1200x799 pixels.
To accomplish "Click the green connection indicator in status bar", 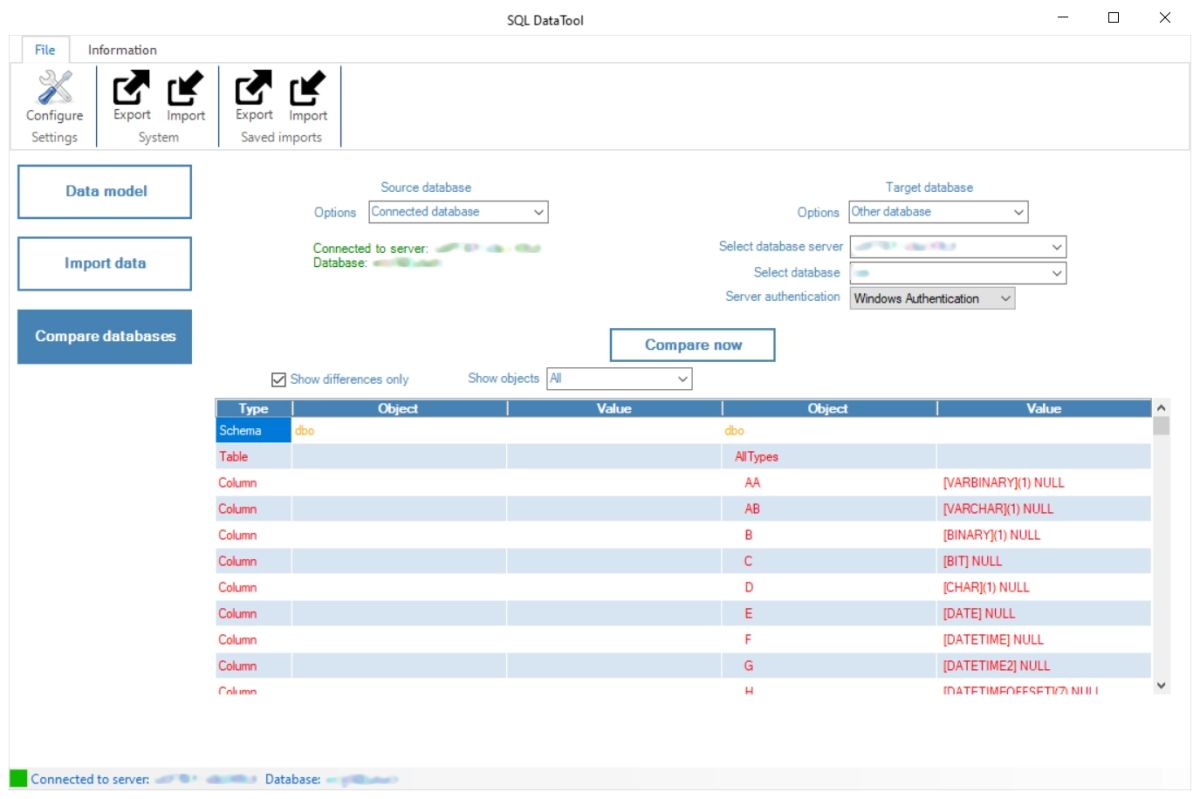I will 16,777.
